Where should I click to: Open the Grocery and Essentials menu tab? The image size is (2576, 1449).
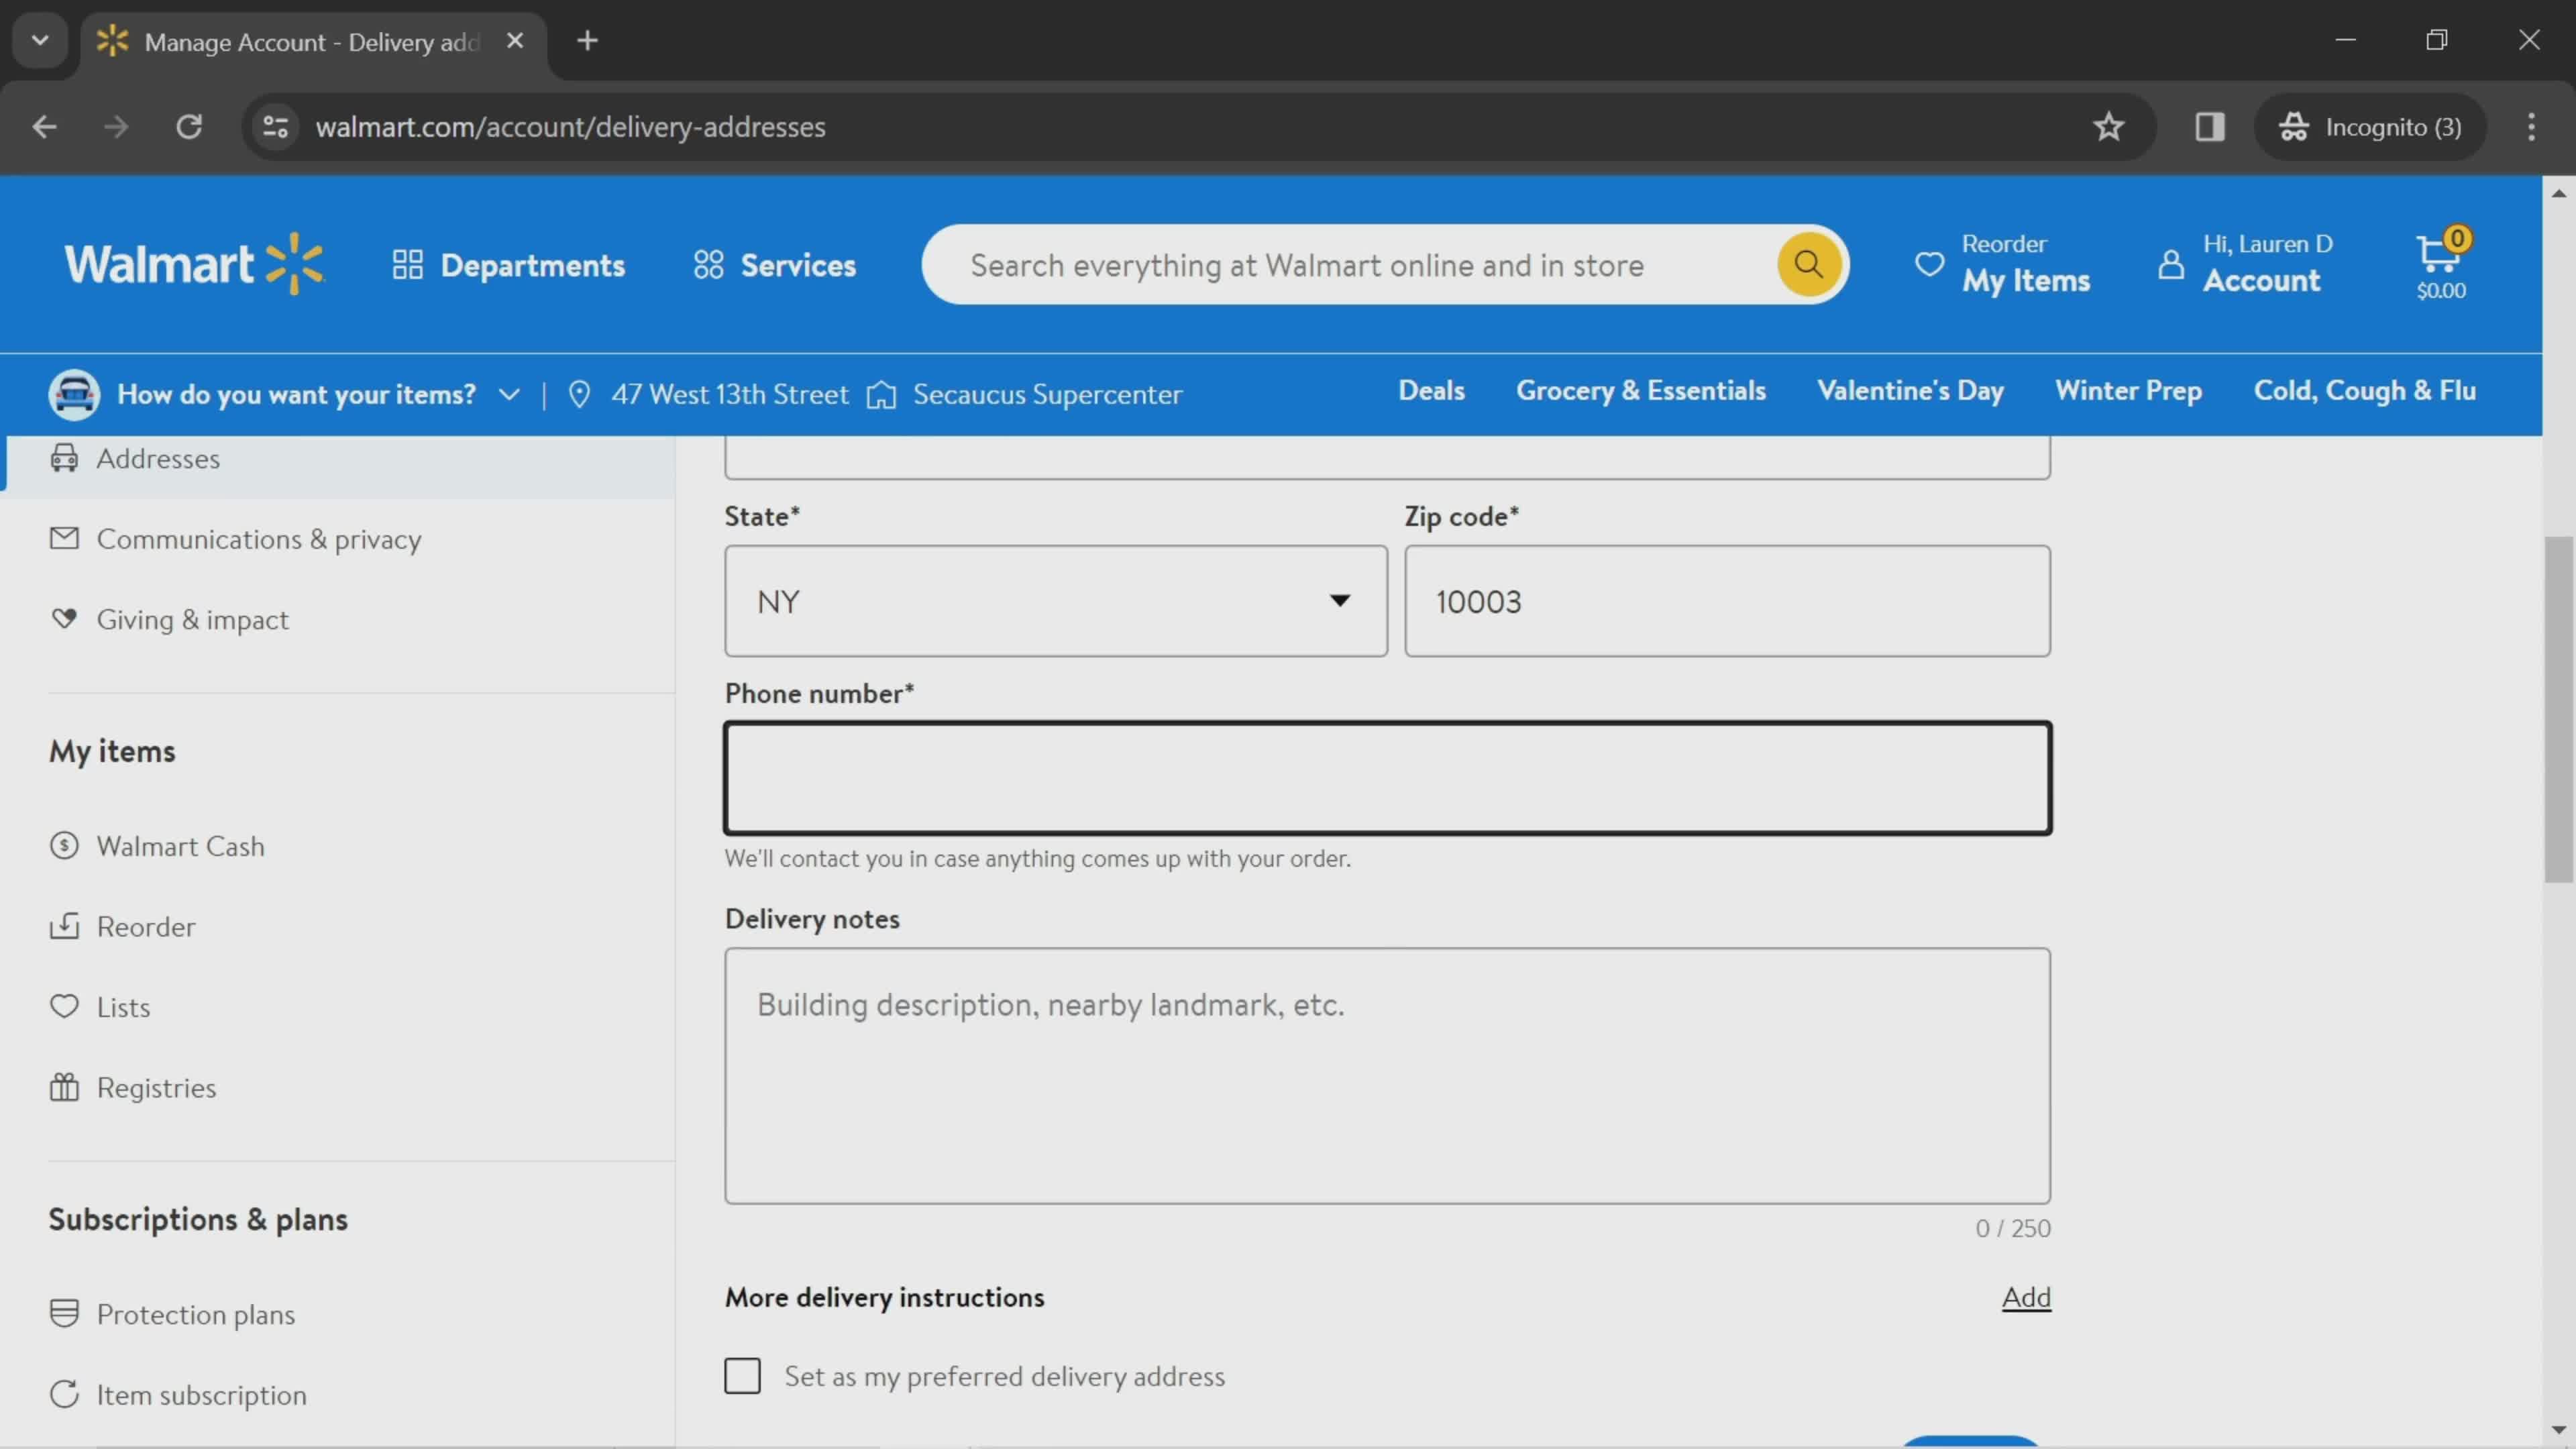[x=1640, y=389]
